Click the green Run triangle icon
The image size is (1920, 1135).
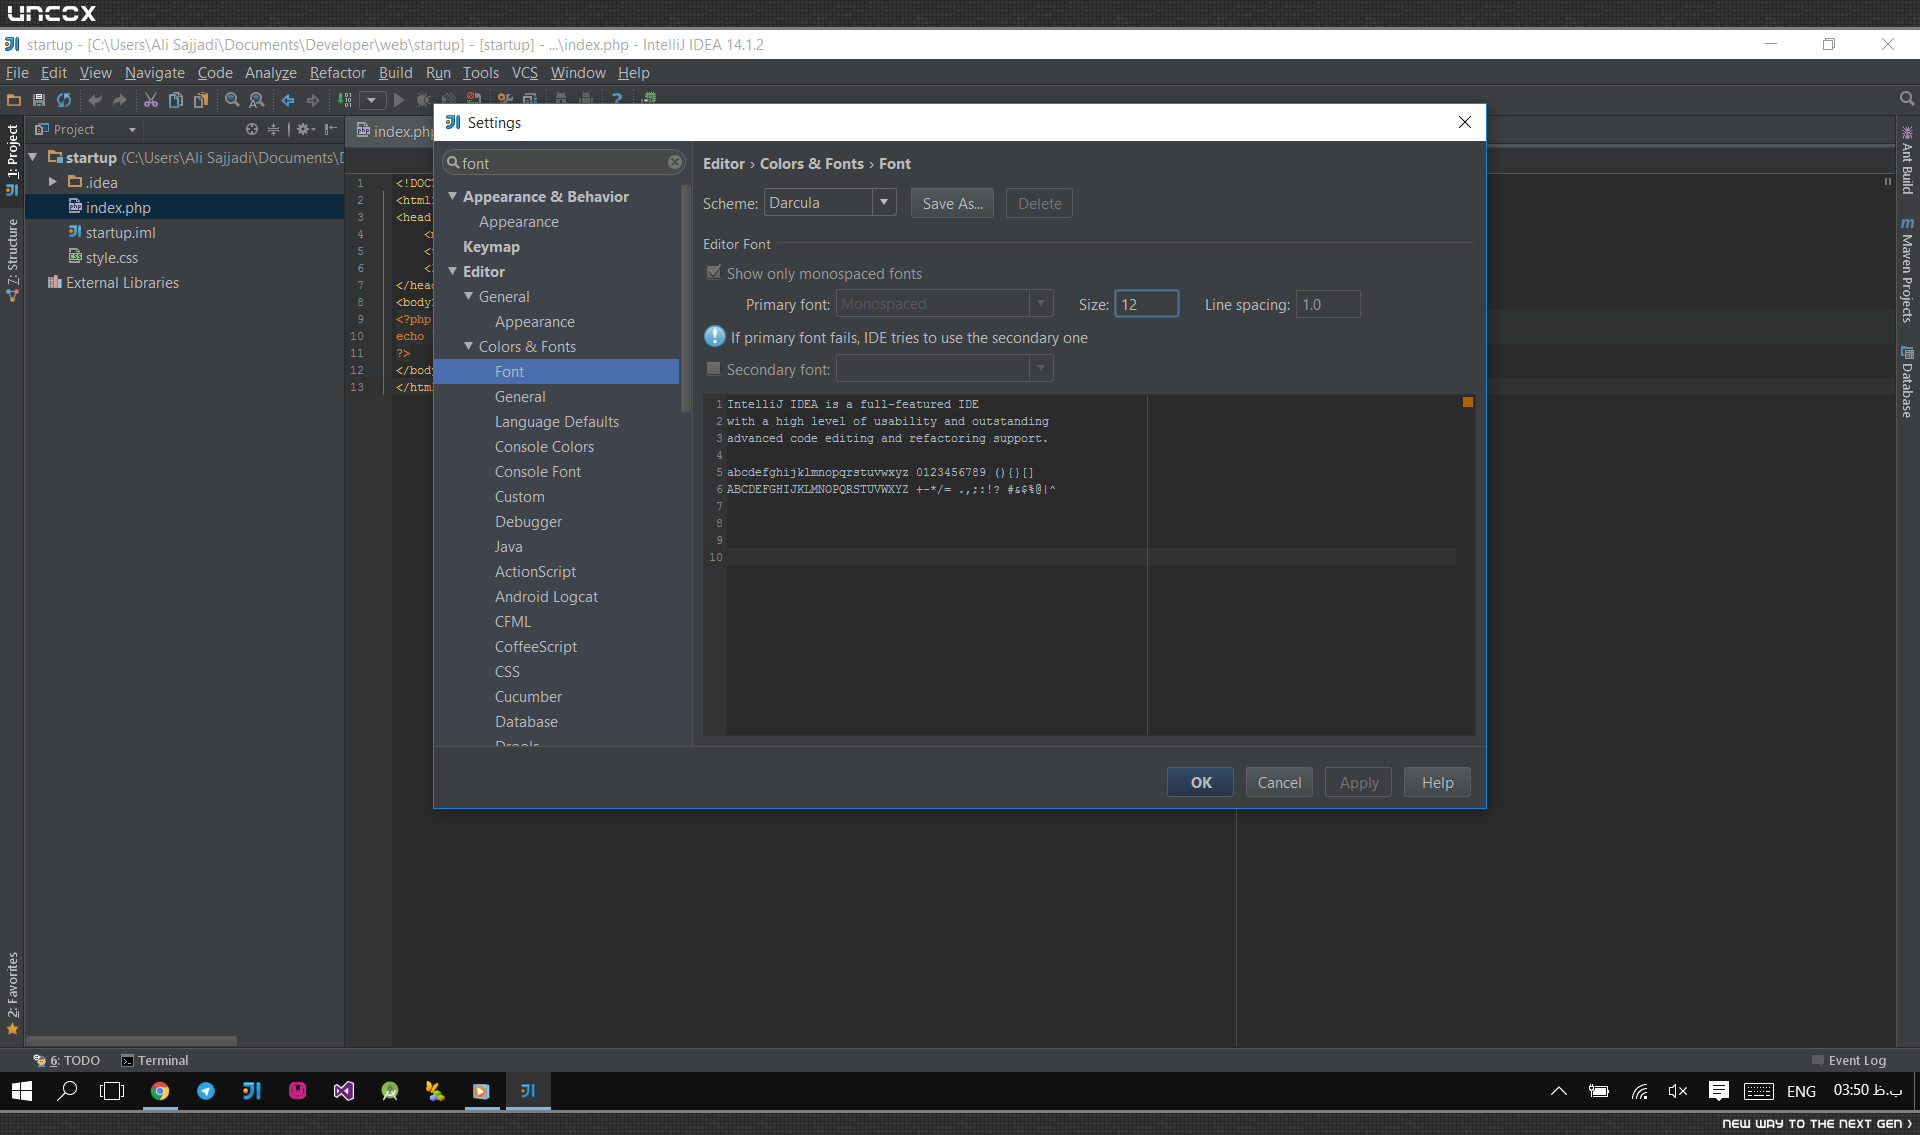point(399,100)
